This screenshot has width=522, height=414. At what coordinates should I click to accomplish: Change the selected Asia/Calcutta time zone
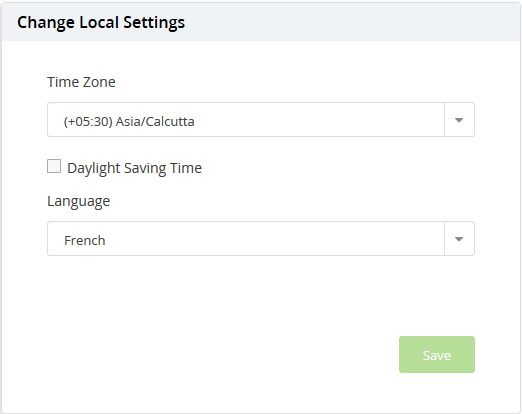(x=261, y=120)
